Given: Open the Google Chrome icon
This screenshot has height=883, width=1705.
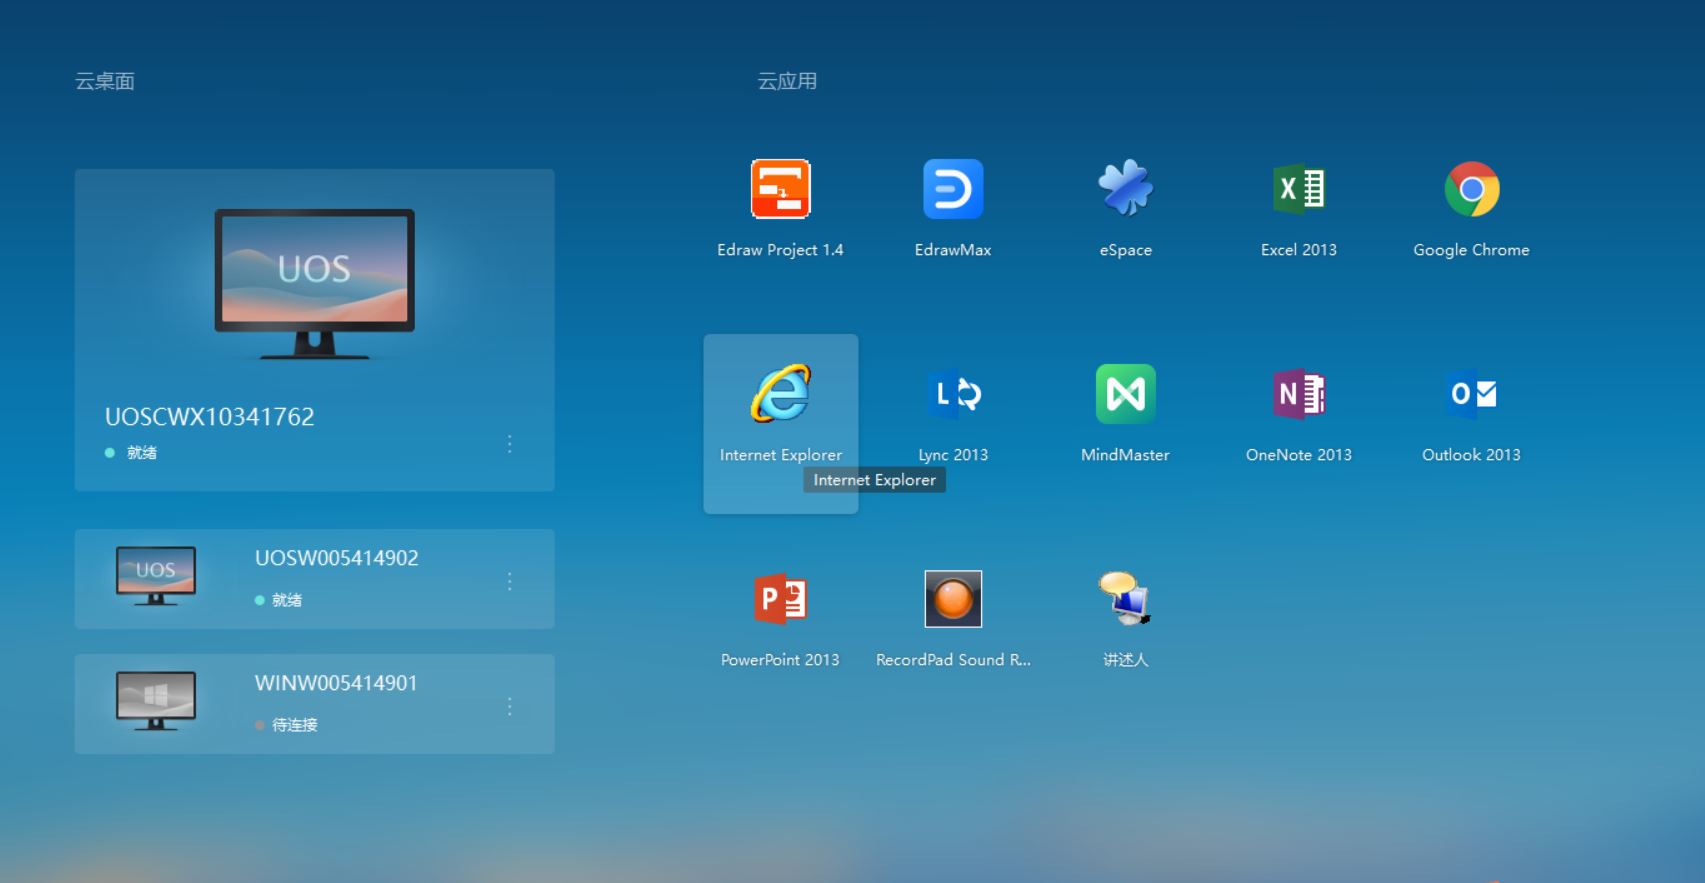Looking at the screenshot, I should pyautogui.click(x=1472, y=189).
